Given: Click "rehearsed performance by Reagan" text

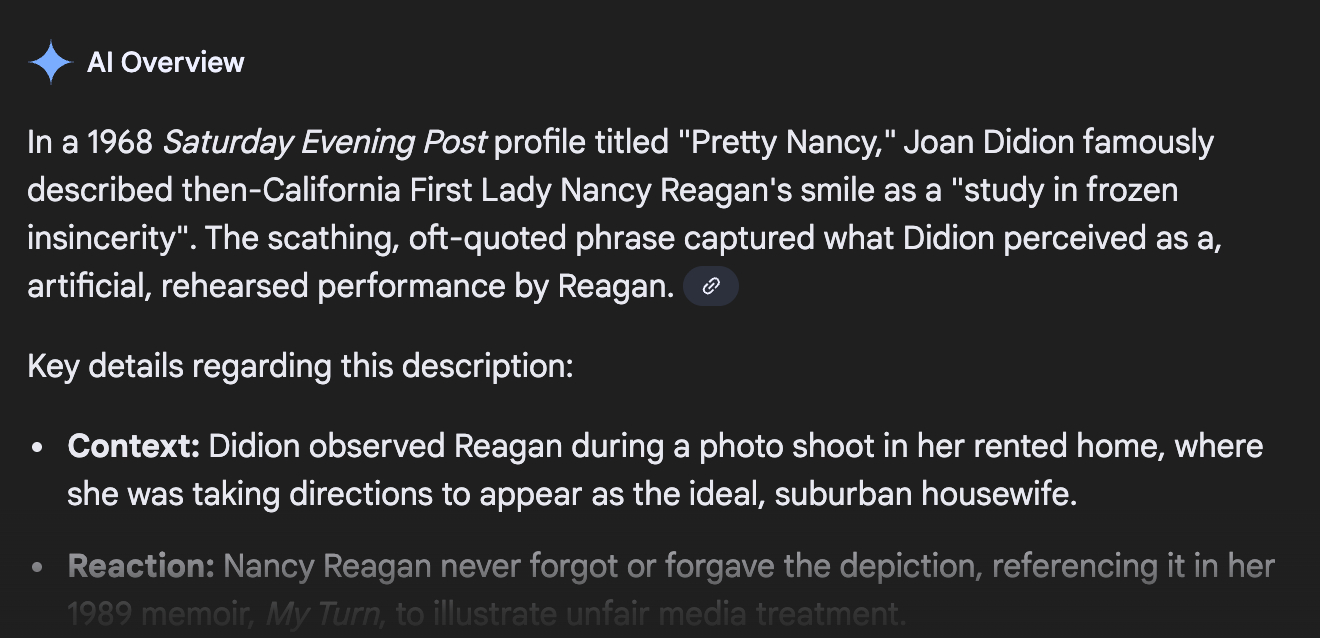Looking at the screenshot, I should pyautogui.click(x=417, y=287).
